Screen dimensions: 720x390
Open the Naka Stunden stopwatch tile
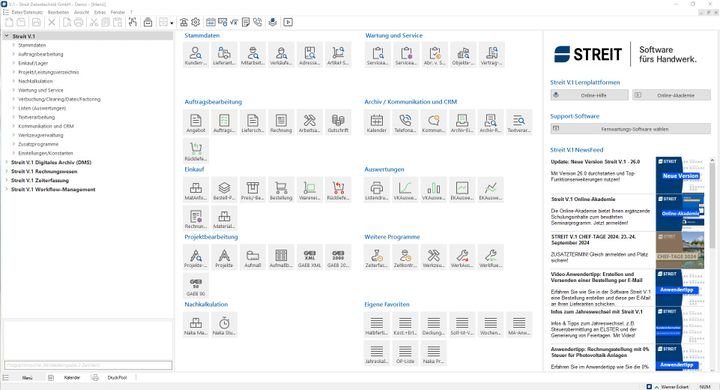tap(224, 325)
